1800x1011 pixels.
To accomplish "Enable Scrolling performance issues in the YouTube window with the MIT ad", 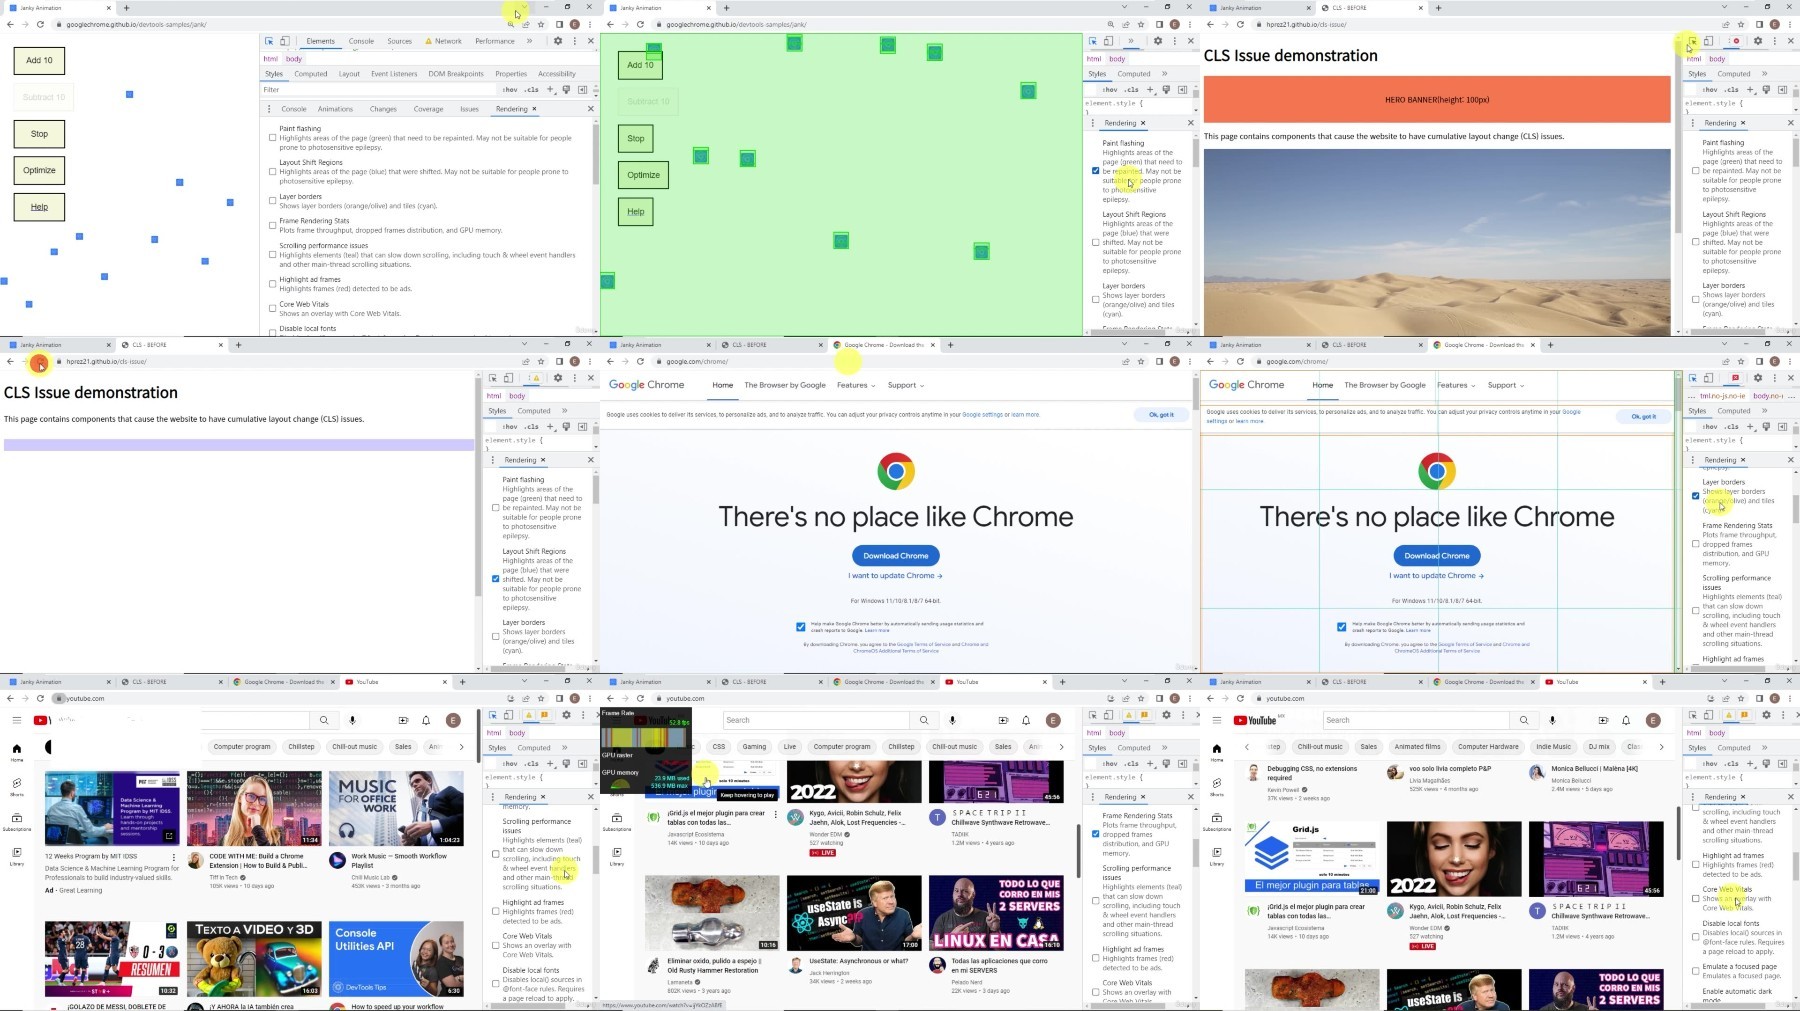I will [x=496, y=854].
